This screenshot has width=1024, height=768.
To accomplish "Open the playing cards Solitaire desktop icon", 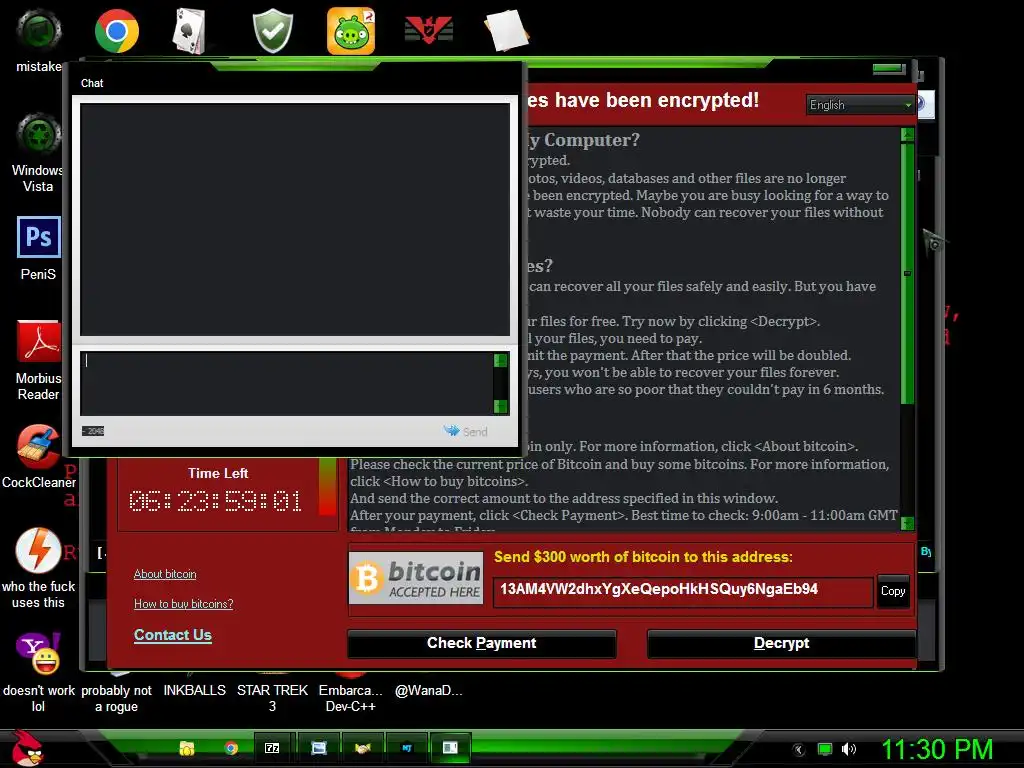I will pos(189,31).
